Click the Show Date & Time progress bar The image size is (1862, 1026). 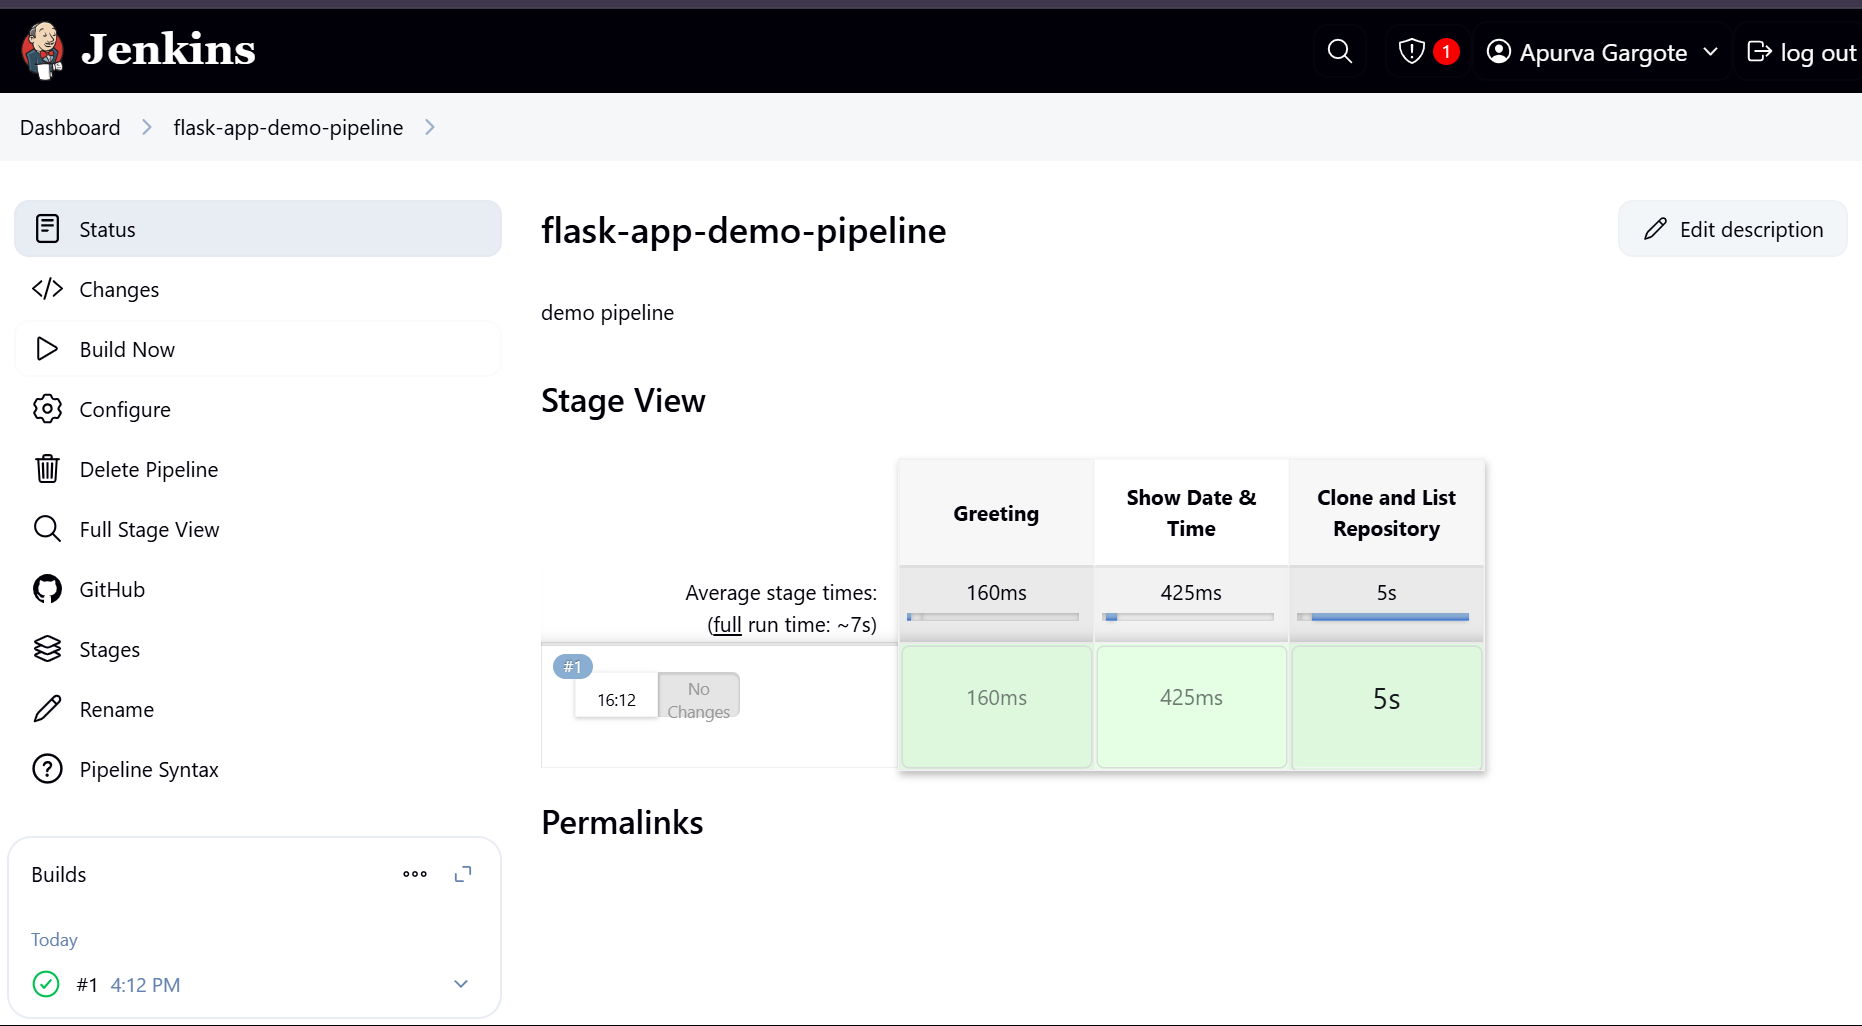(x=1188, y=617)
